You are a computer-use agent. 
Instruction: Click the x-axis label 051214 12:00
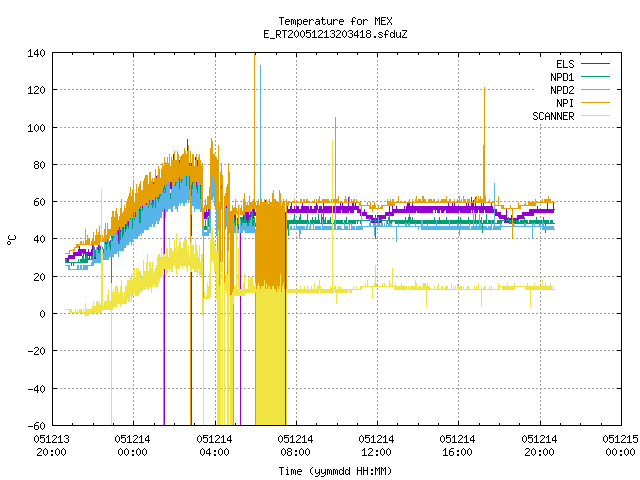pos(376,446)
